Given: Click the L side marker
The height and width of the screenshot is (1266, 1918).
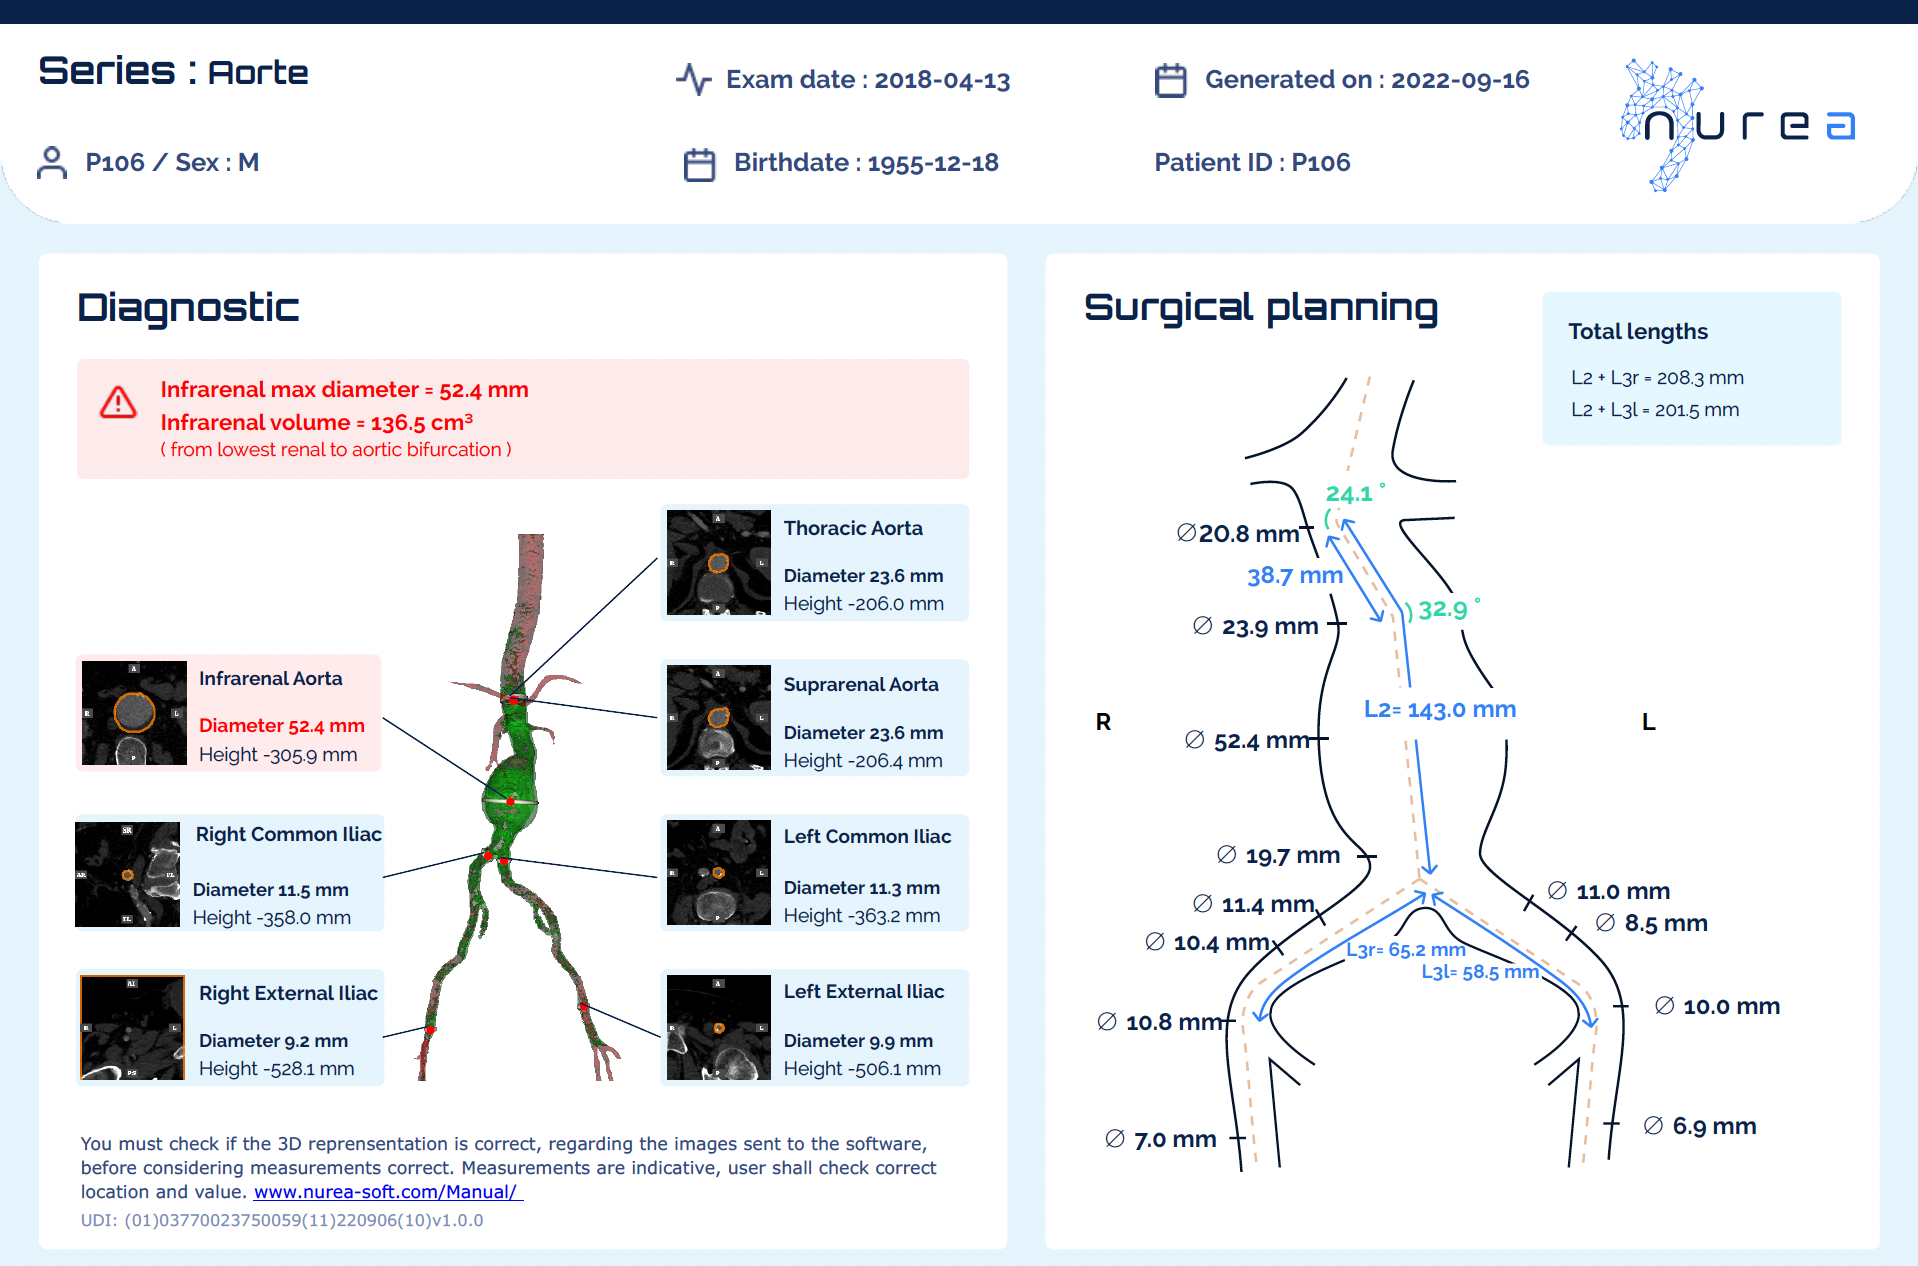Looking at the screenshot, I should (x=1649, y=722).
